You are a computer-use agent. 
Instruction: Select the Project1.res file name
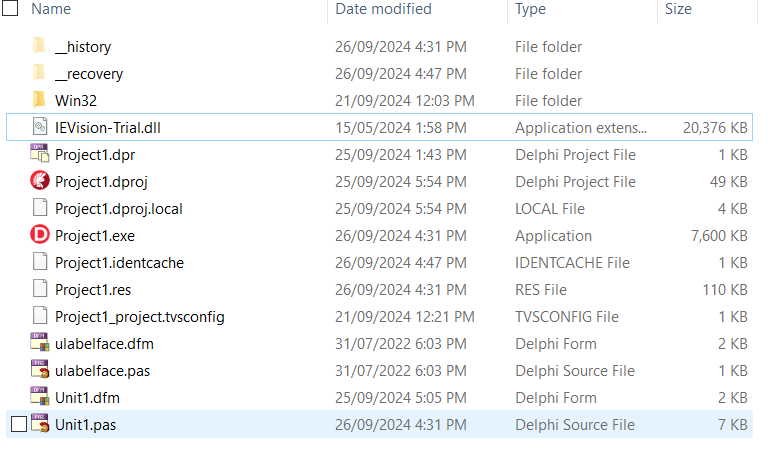93,290
